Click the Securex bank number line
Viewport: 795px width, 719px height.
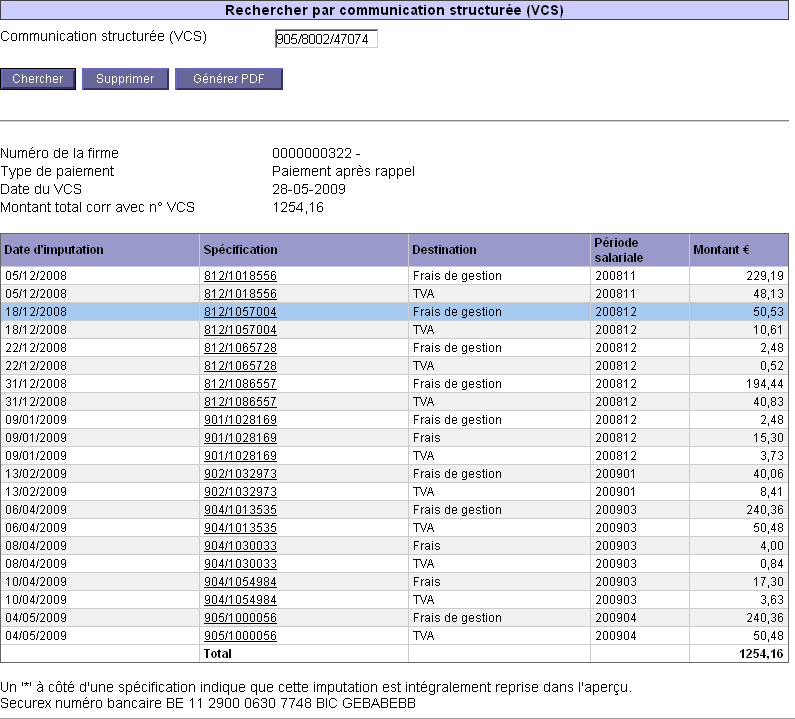click(x=208, y=704)
